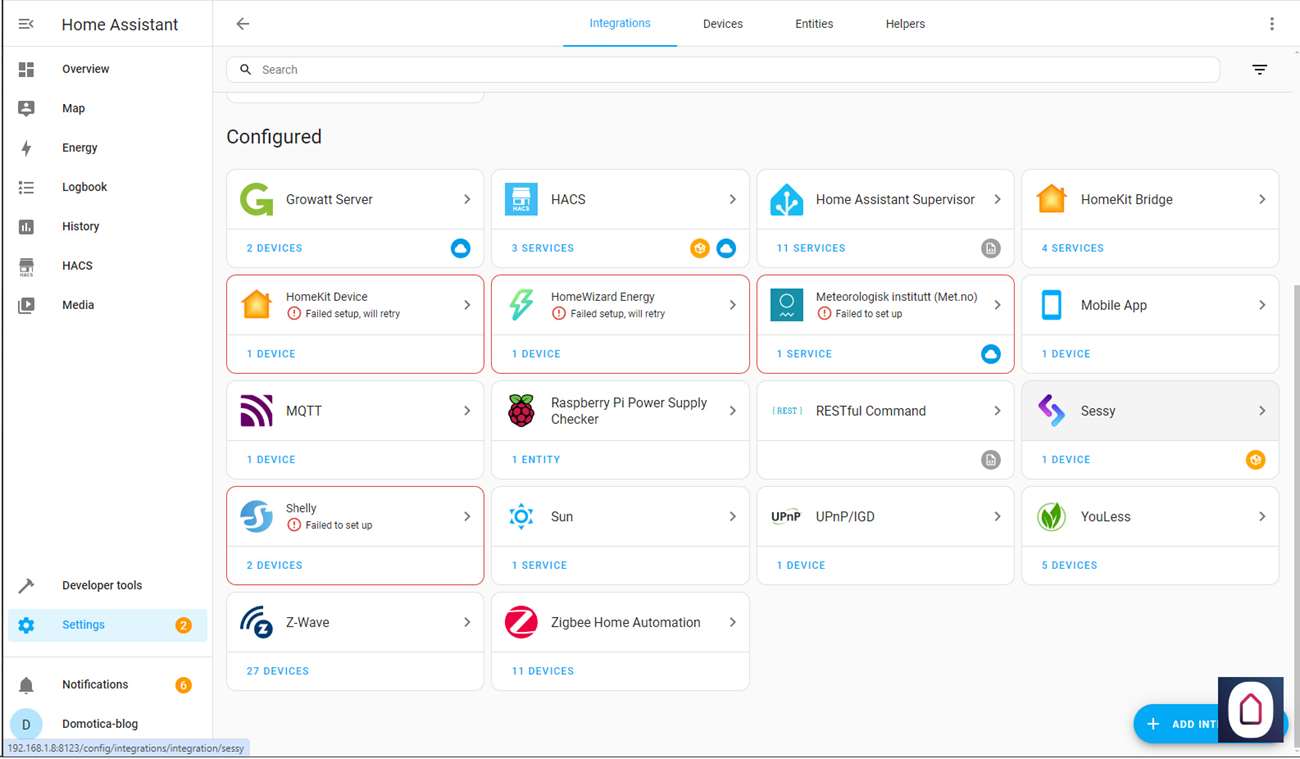Open the 27 Devices link under Z-Wave
The width and height of the screenshot is (1300, 759).
(x=278, y=671)
